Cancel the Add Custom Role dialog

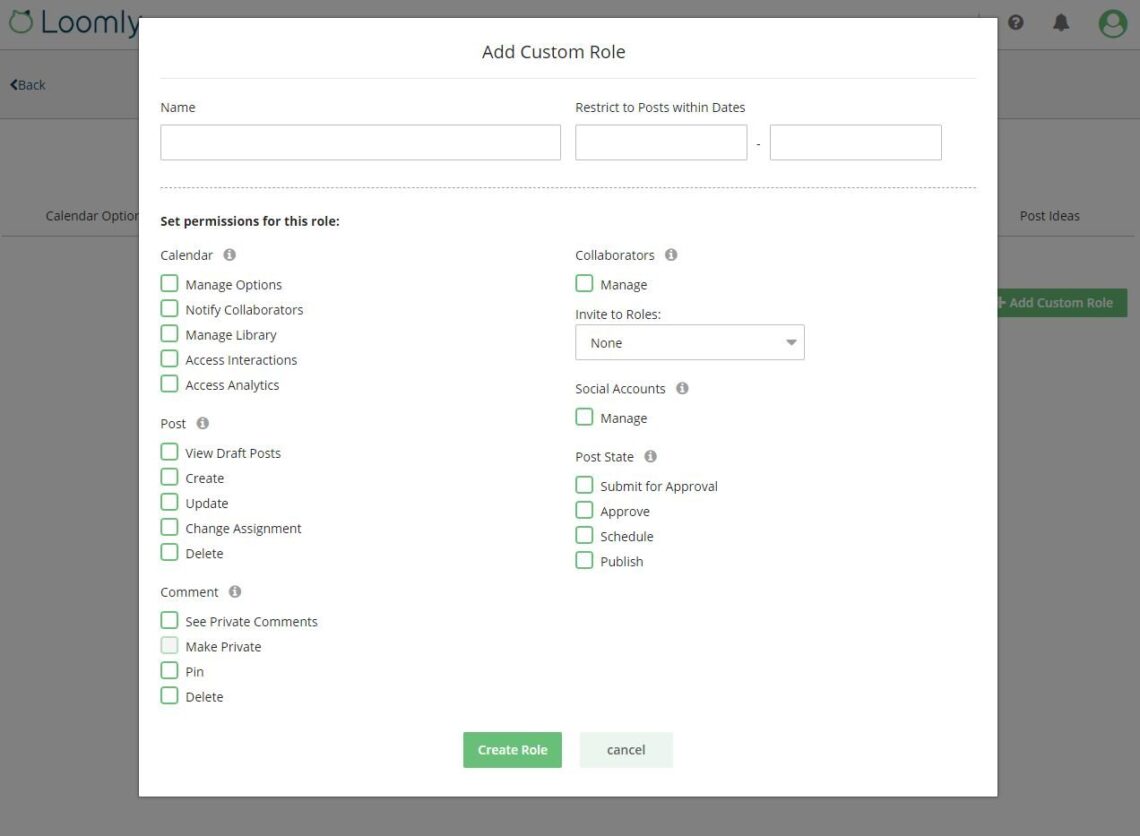[626, 749]
